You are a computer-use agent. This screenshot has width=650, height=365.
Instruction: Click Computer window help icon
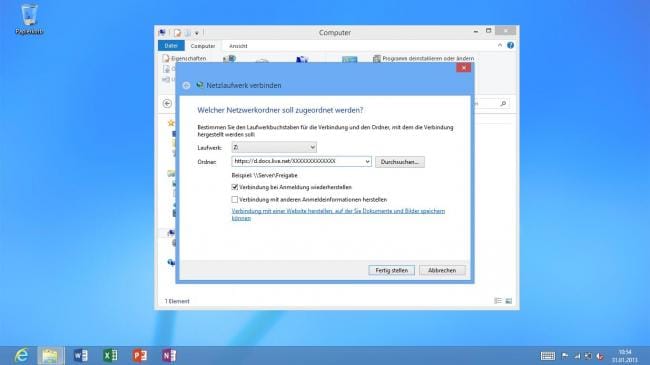(x=510, y=45)
